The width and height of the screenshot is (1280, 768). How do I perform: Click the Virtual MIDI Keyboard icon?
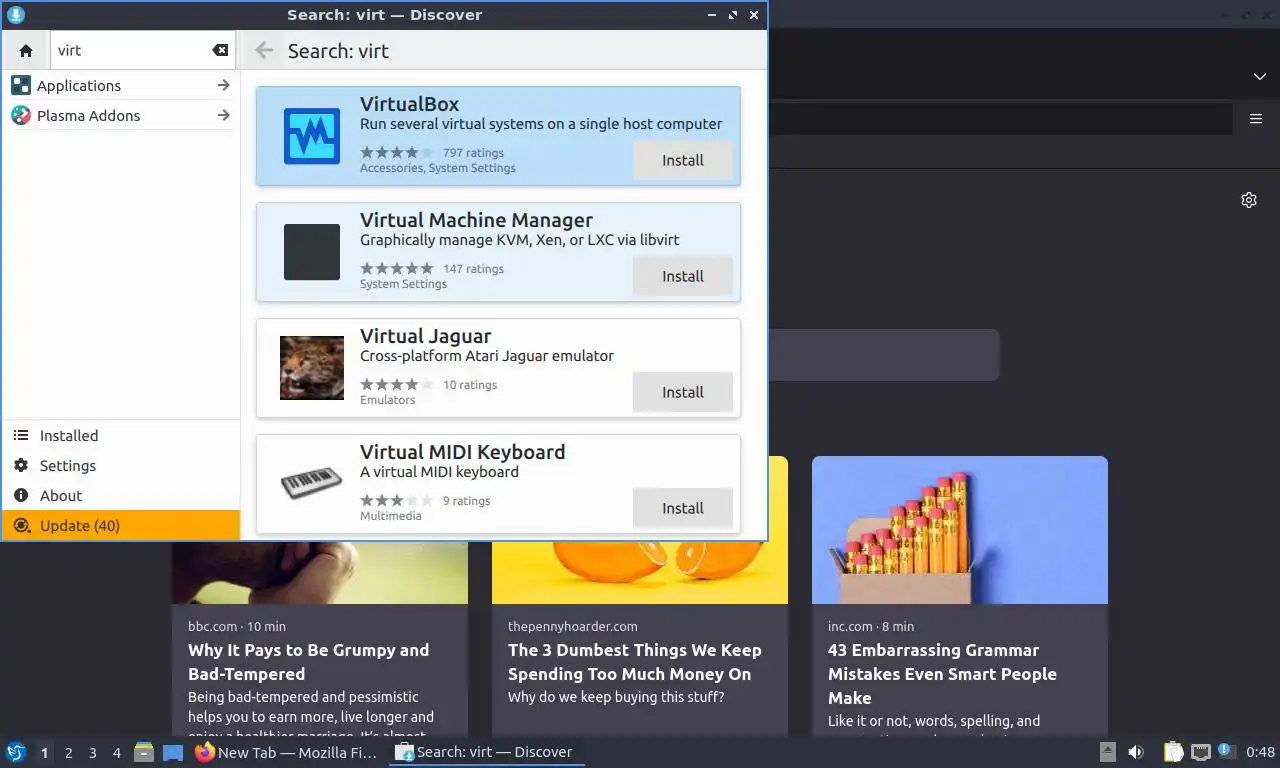(312, 484)
